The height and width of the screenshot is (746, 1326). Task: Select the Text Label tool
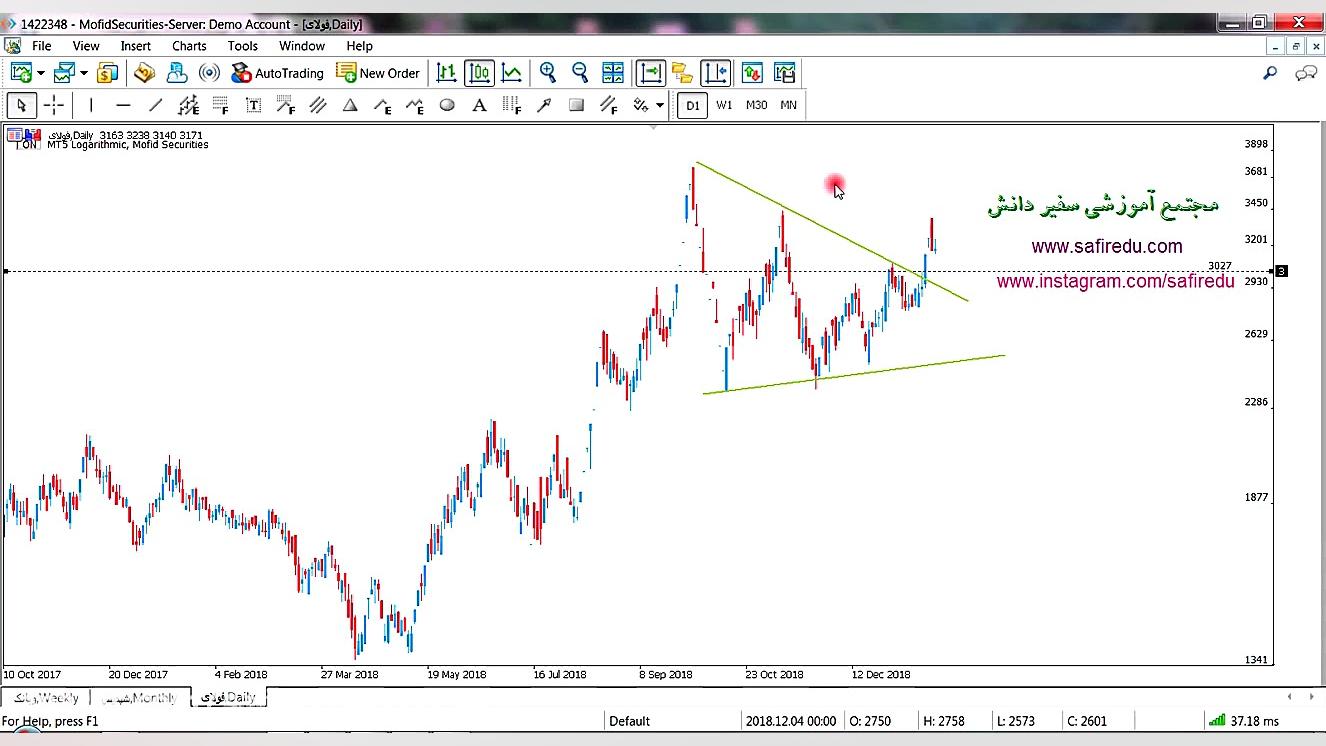click(253, 105)
